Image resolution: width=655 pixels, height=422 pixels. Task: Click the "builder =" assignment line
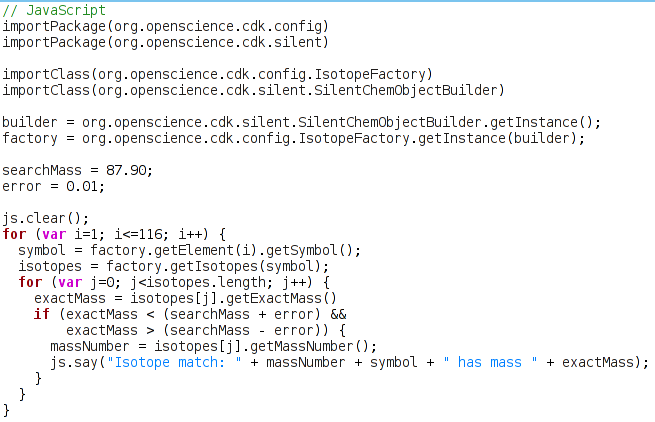click(300, 122)
